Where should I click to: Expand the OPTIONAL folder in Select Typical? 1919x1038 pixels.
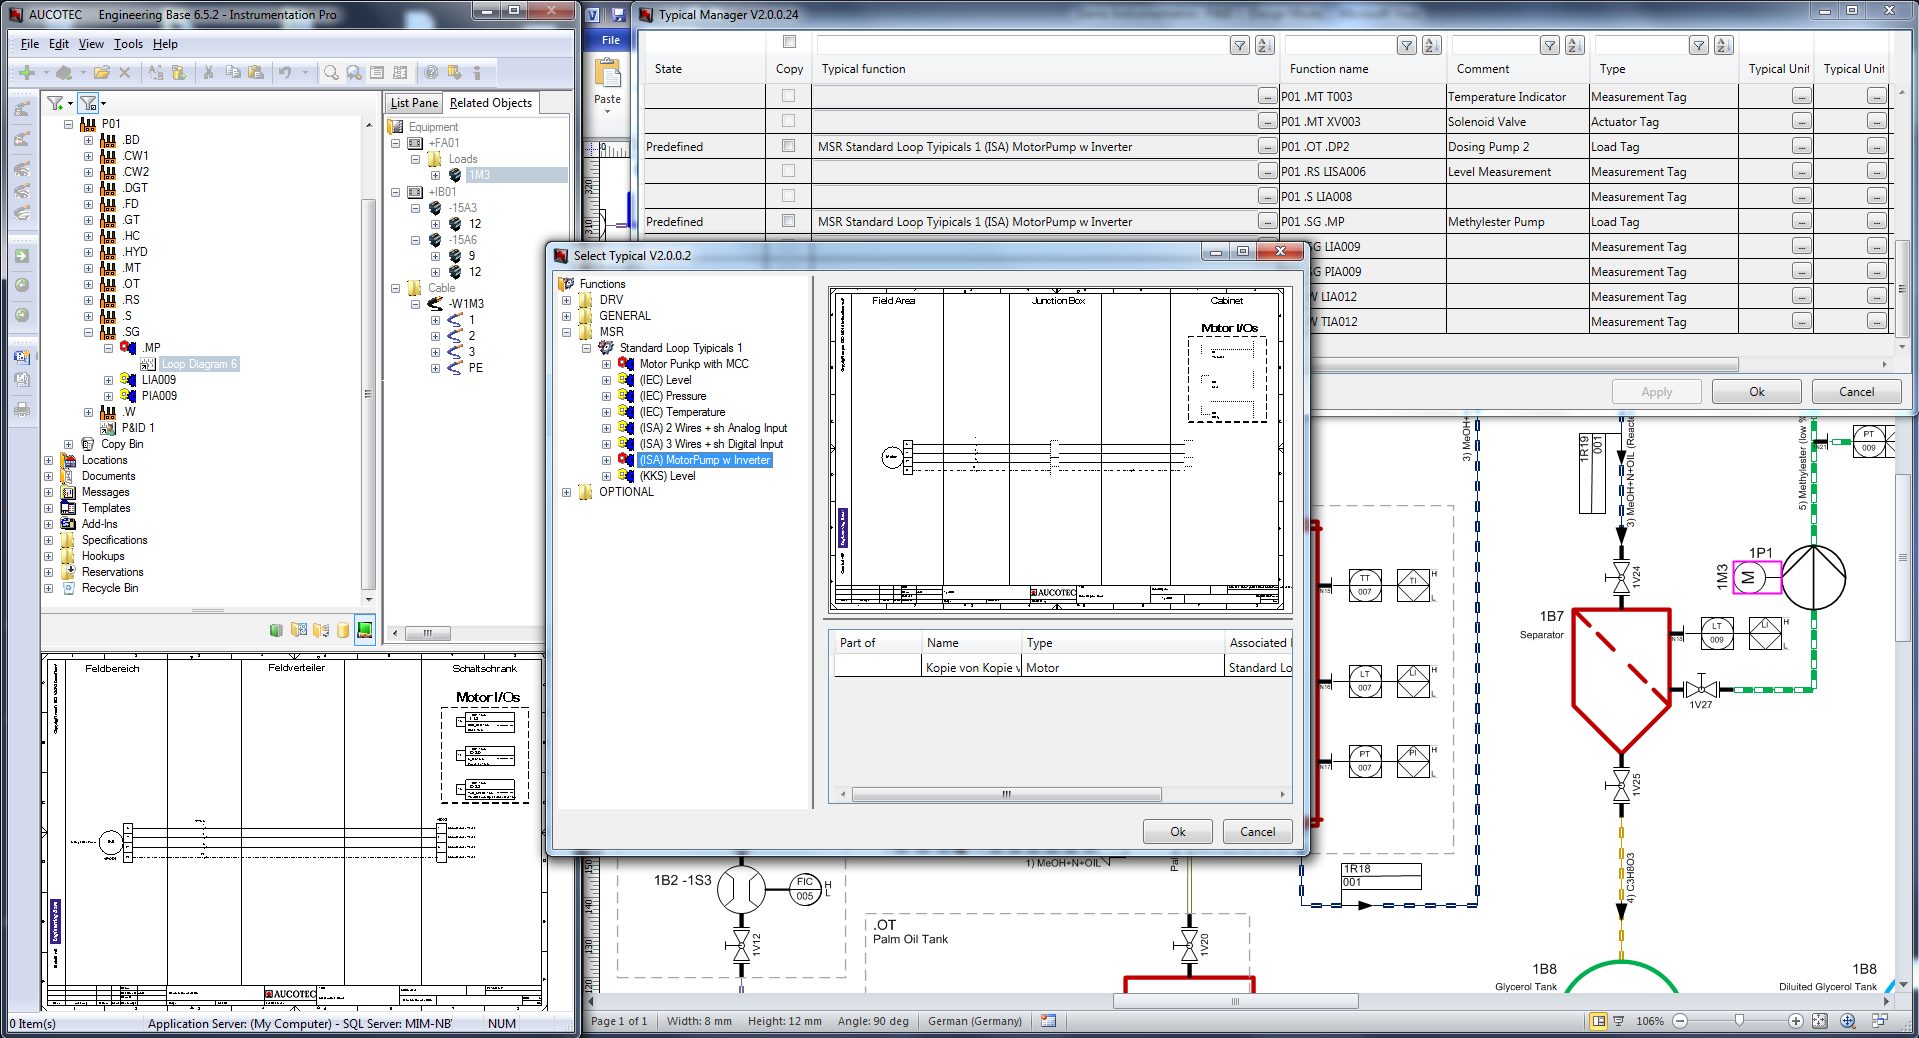(x=567, y=492)
